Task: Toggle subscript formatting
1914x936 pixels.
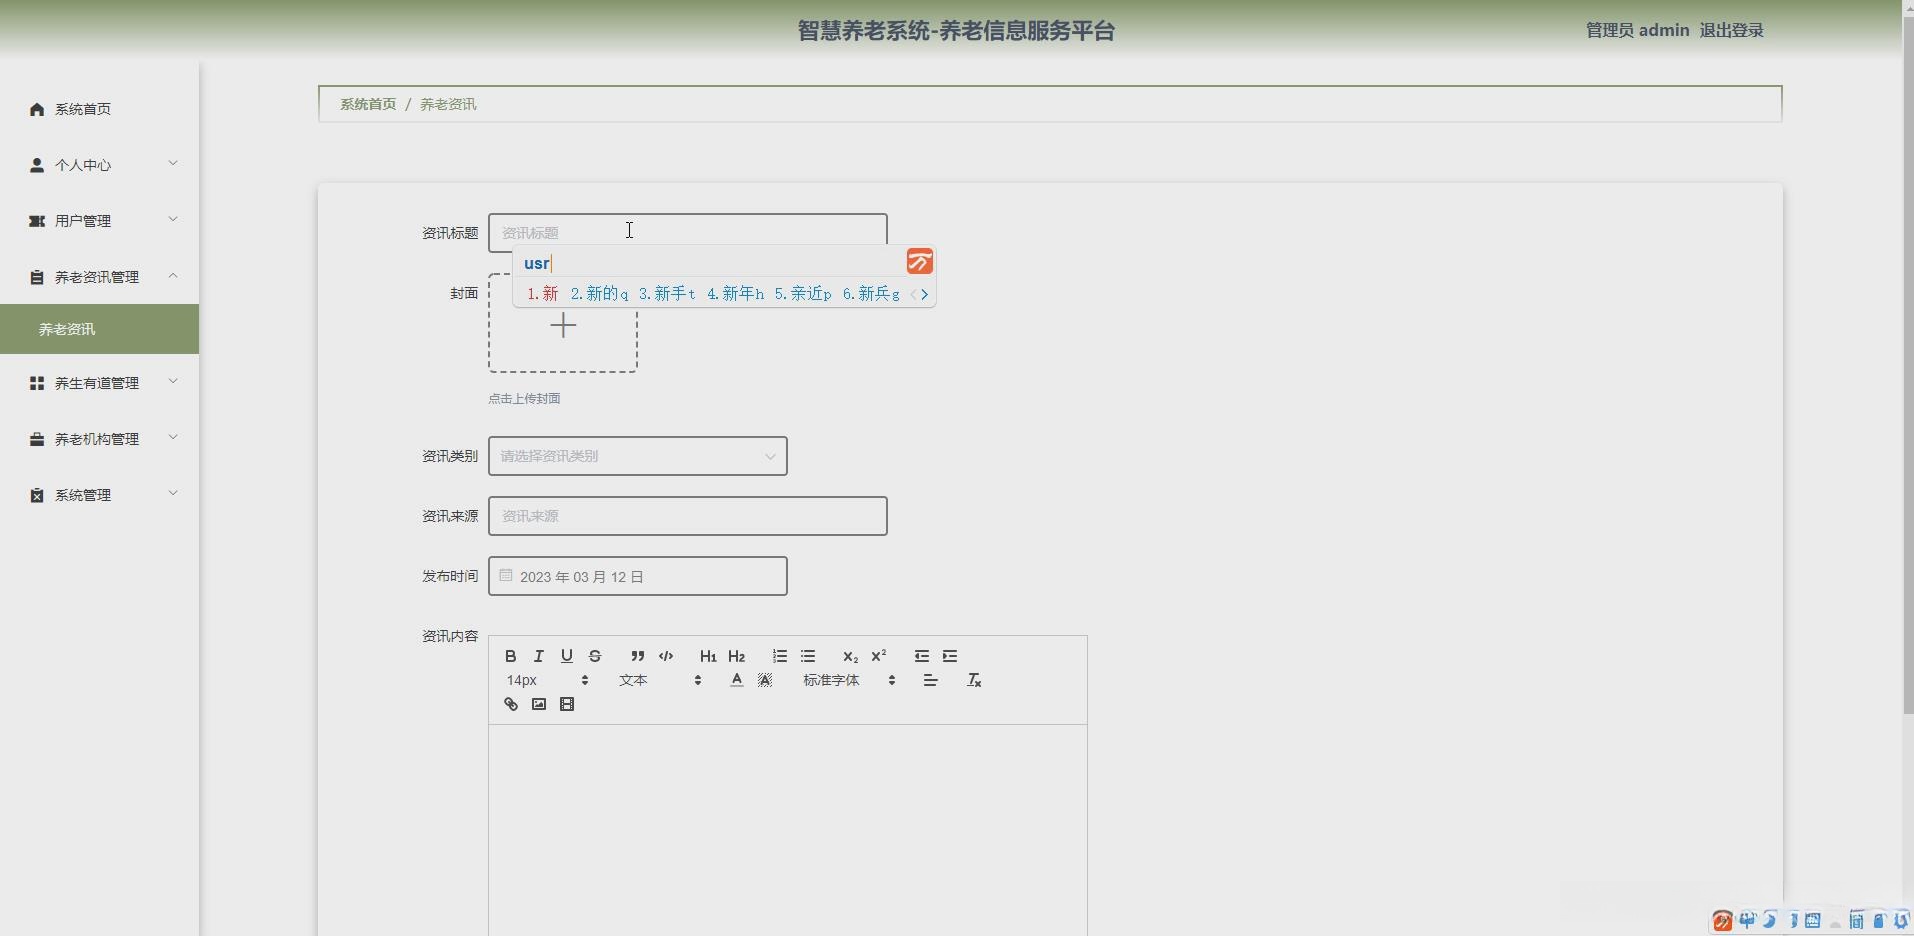Action: coord(849,656)
